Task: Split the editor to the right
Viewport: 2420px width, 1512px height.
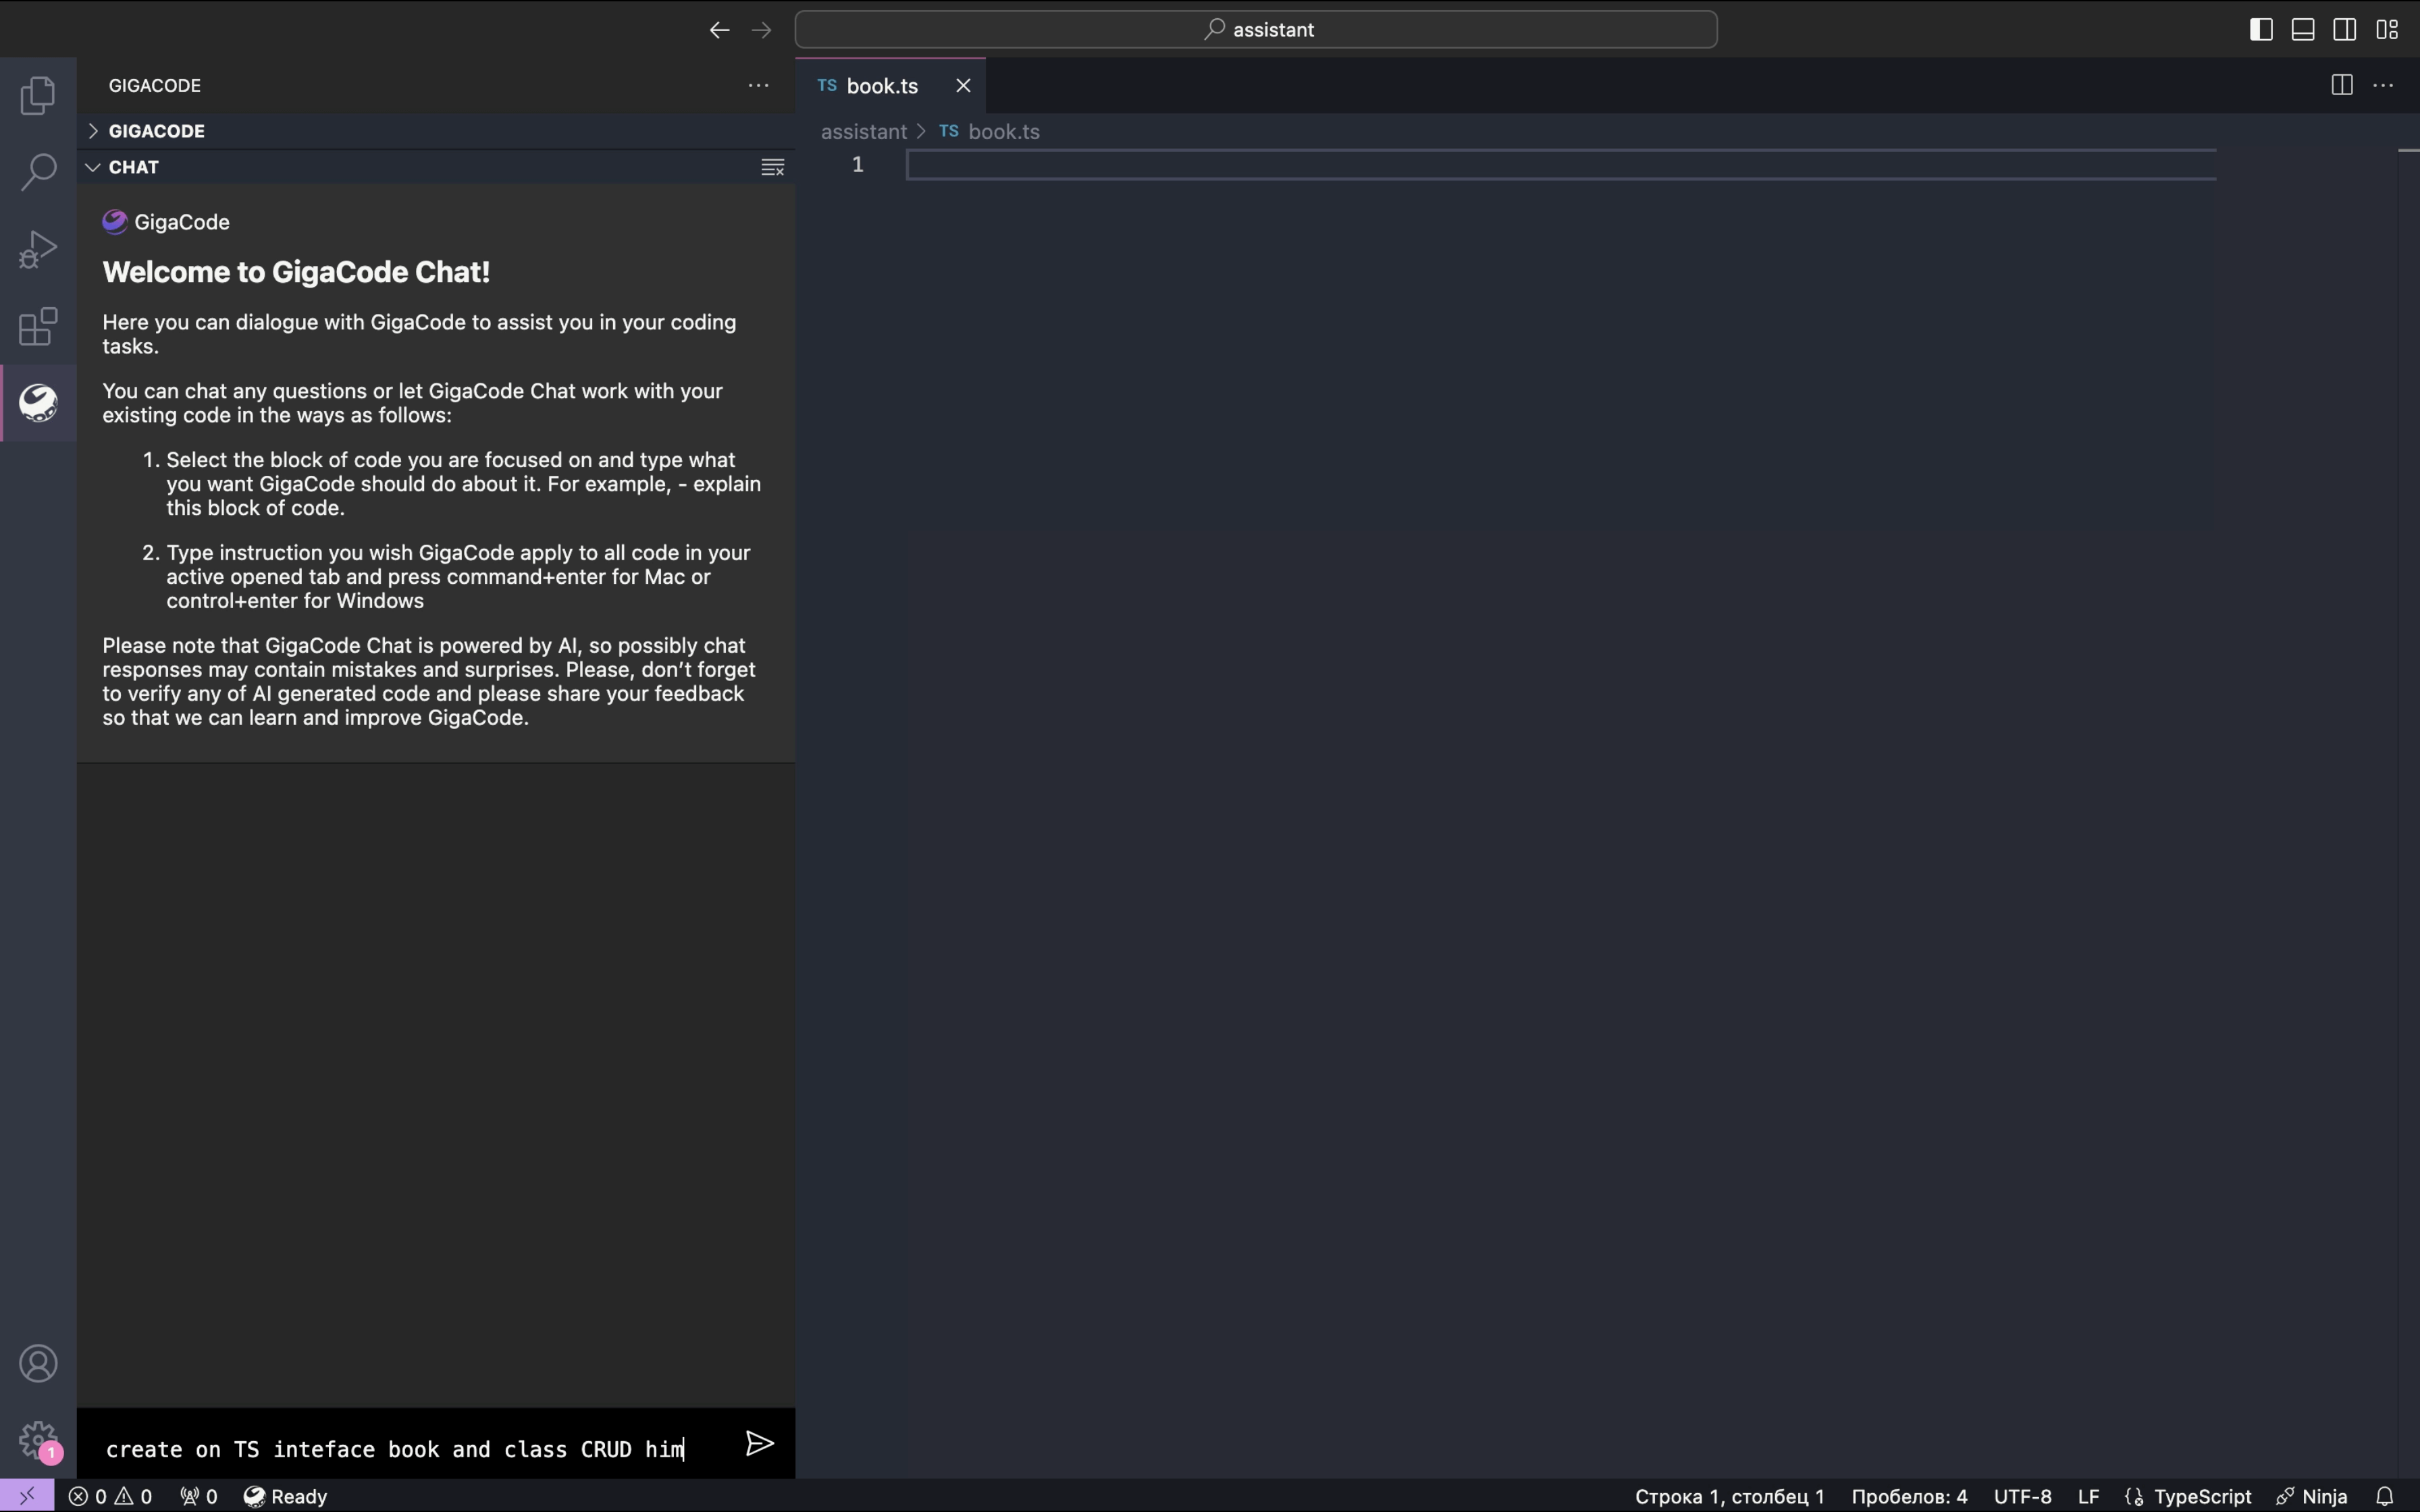Action: [2341, 85]
